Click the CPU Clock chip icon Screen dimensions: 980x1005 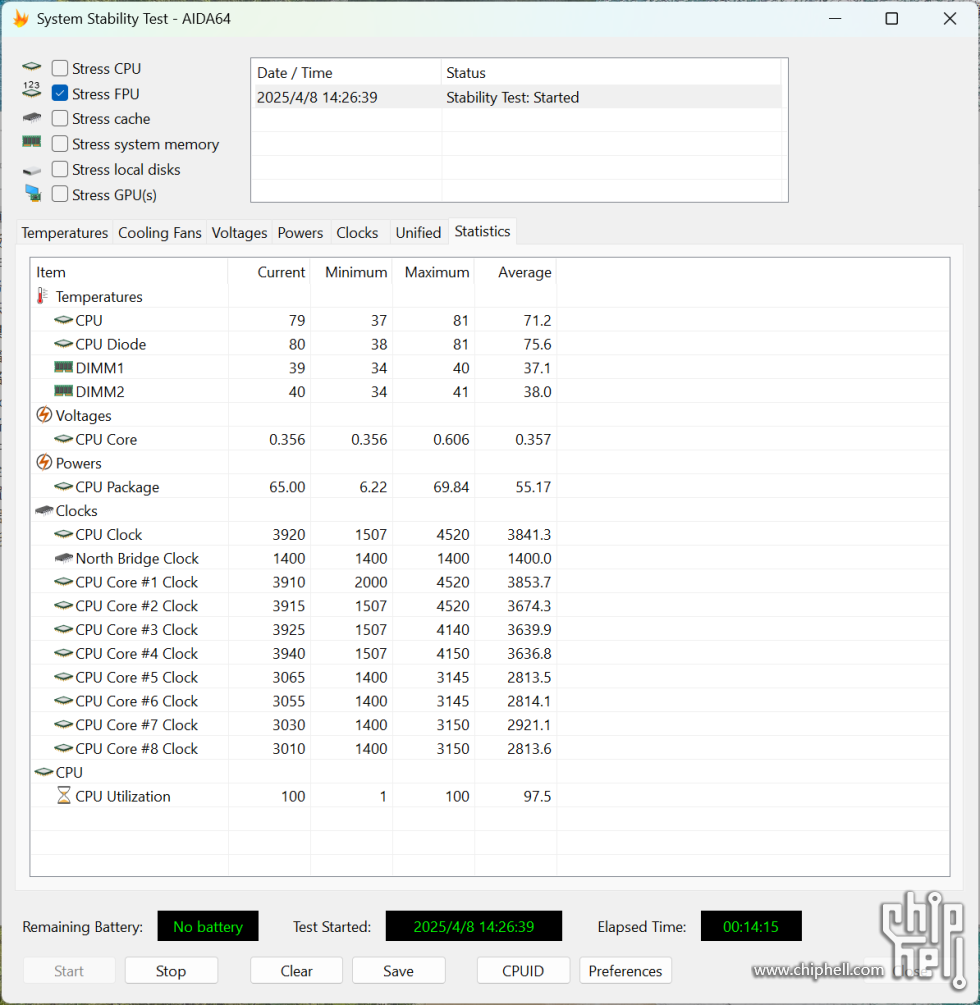point(63,534)
